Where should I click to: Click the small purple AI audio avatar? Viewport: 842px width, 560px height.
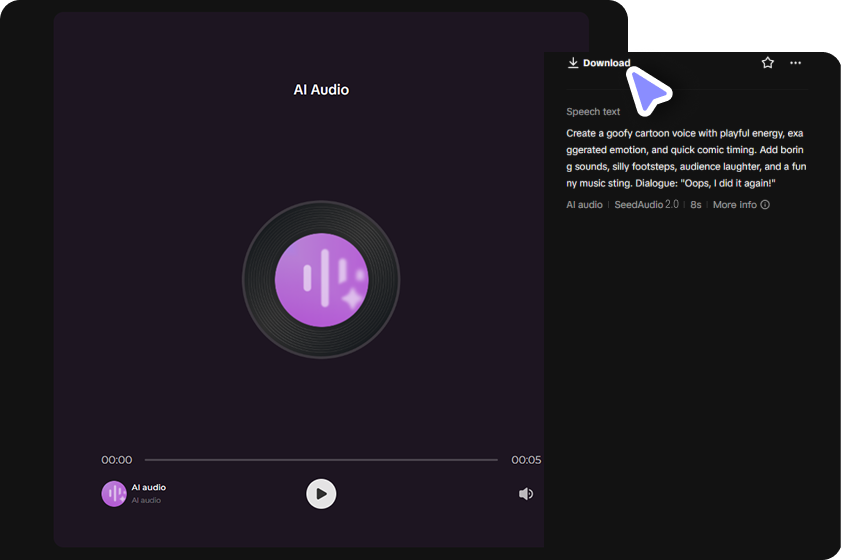point(114,494)
